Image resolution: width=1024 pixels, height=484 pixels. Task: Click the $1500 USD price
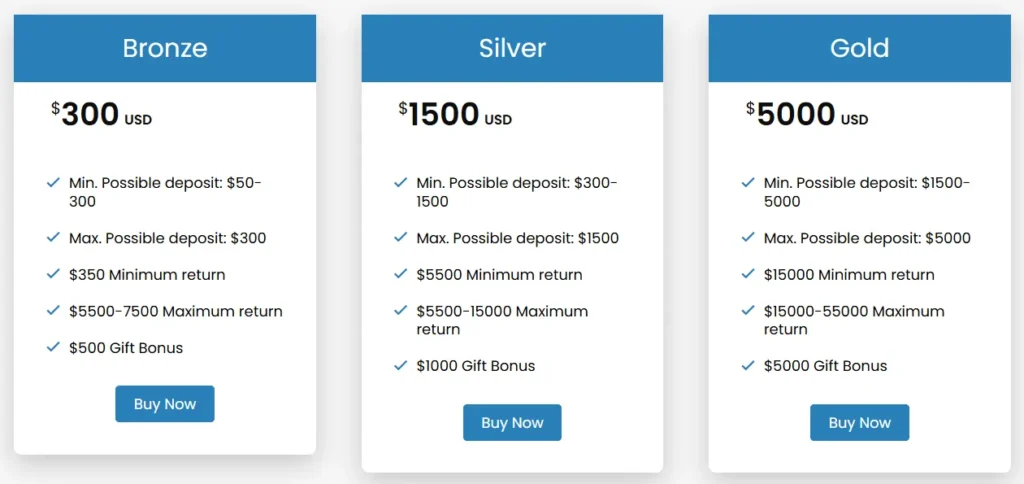(455, 115)
